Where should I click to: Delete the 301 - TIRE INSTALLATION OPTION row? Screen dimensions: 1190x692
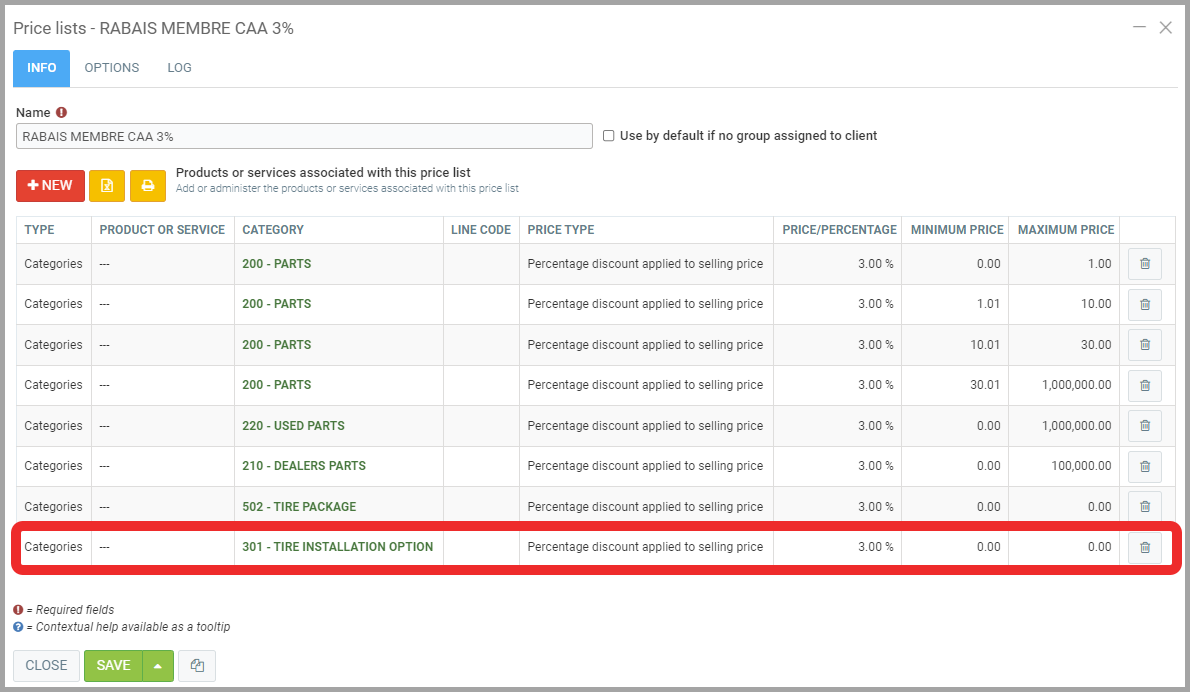tap(1145, 547)
